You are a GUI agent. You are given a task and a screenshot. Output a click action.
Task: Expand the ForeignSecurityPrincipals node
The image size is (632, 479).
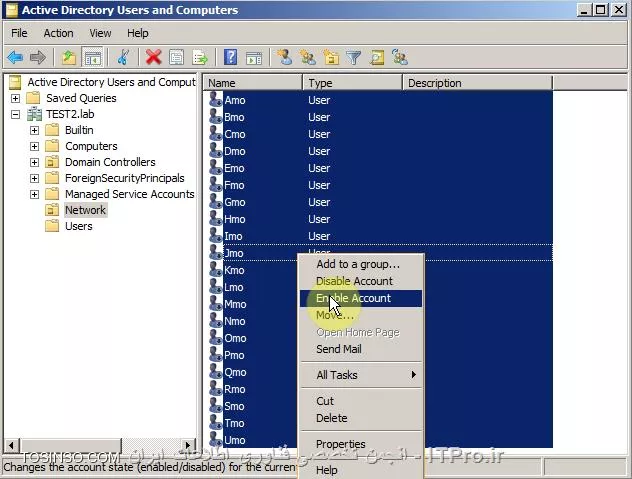34,178
